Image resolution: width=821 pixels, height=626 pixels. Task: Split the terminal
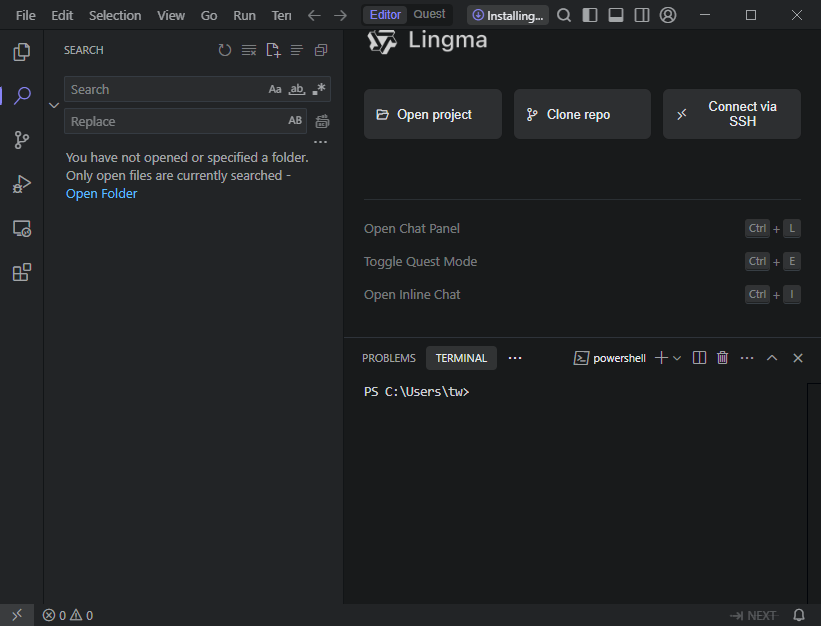tap(699, 358)
